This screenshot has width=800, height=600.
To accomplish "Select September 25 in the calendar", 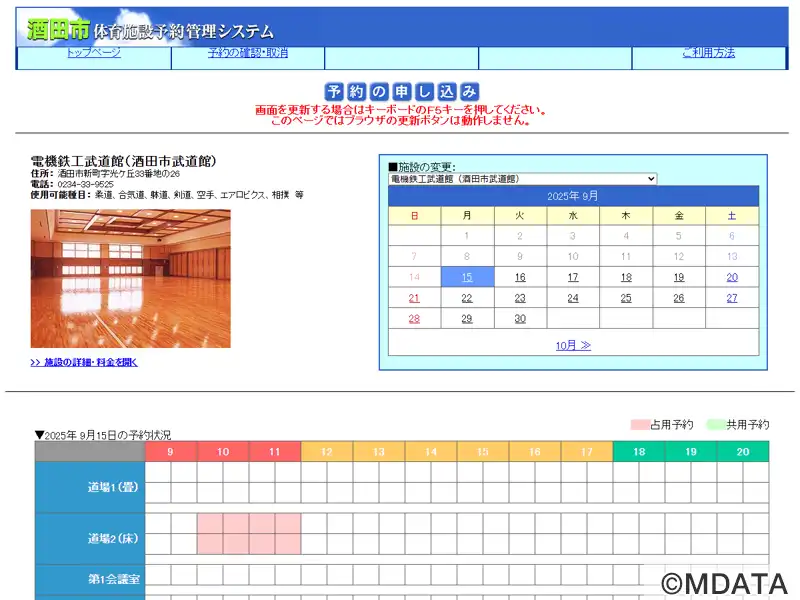I will pos(626,298).
